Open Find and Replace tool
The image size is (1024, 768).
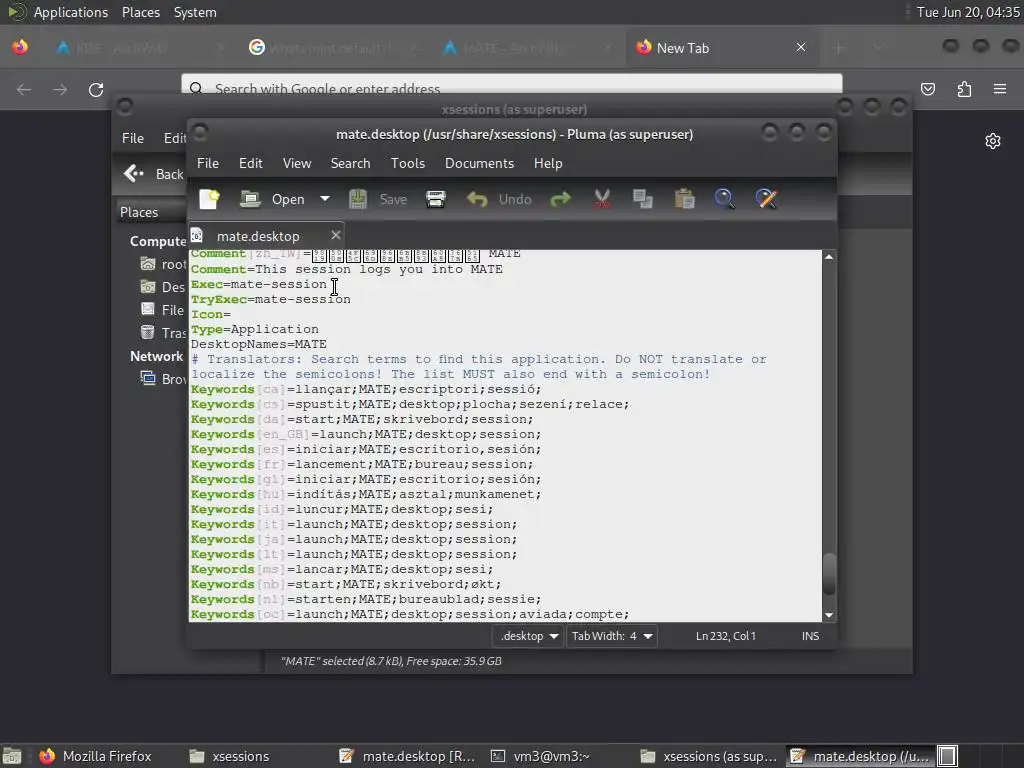(766, 199)
